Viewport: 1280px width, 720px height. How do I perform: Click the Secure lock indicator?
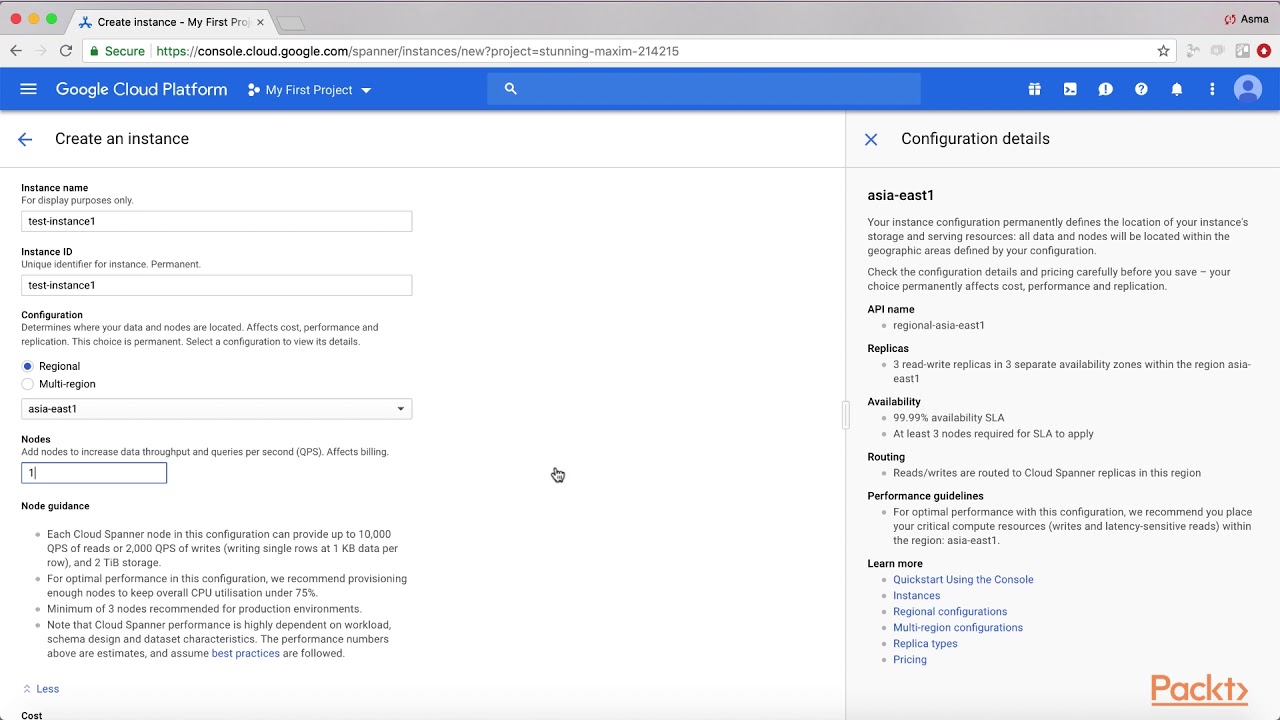(117, 51)
